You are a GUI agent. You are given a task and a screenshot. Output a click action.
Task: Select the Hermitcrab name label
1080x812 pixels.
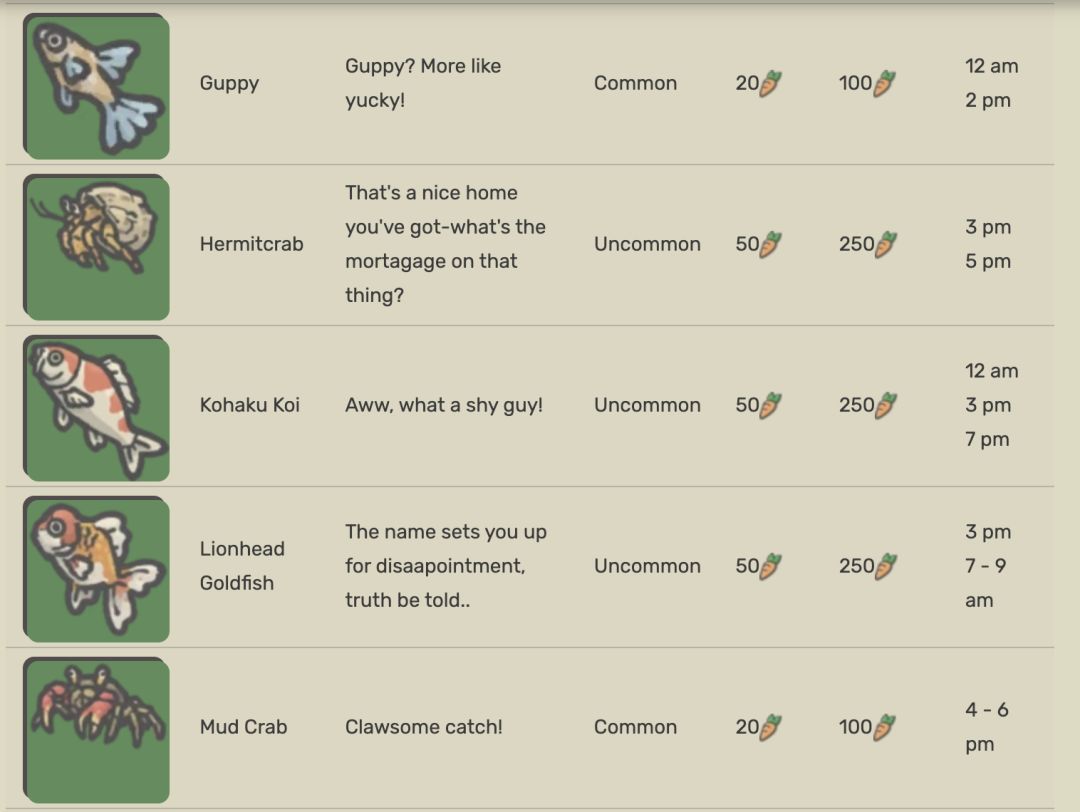(x=251, y=244)
